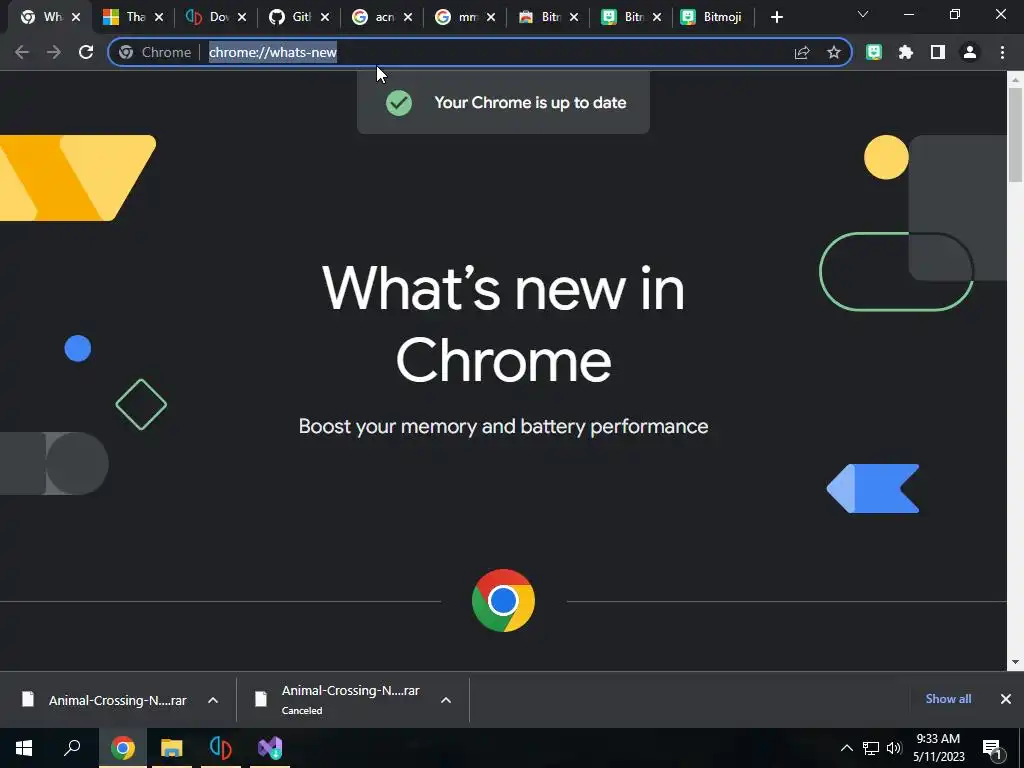Image resolution: width=1024 pixels, height=768 pixels.
Task: Open the Windows Start menu
Action: (x=24, y=748)
